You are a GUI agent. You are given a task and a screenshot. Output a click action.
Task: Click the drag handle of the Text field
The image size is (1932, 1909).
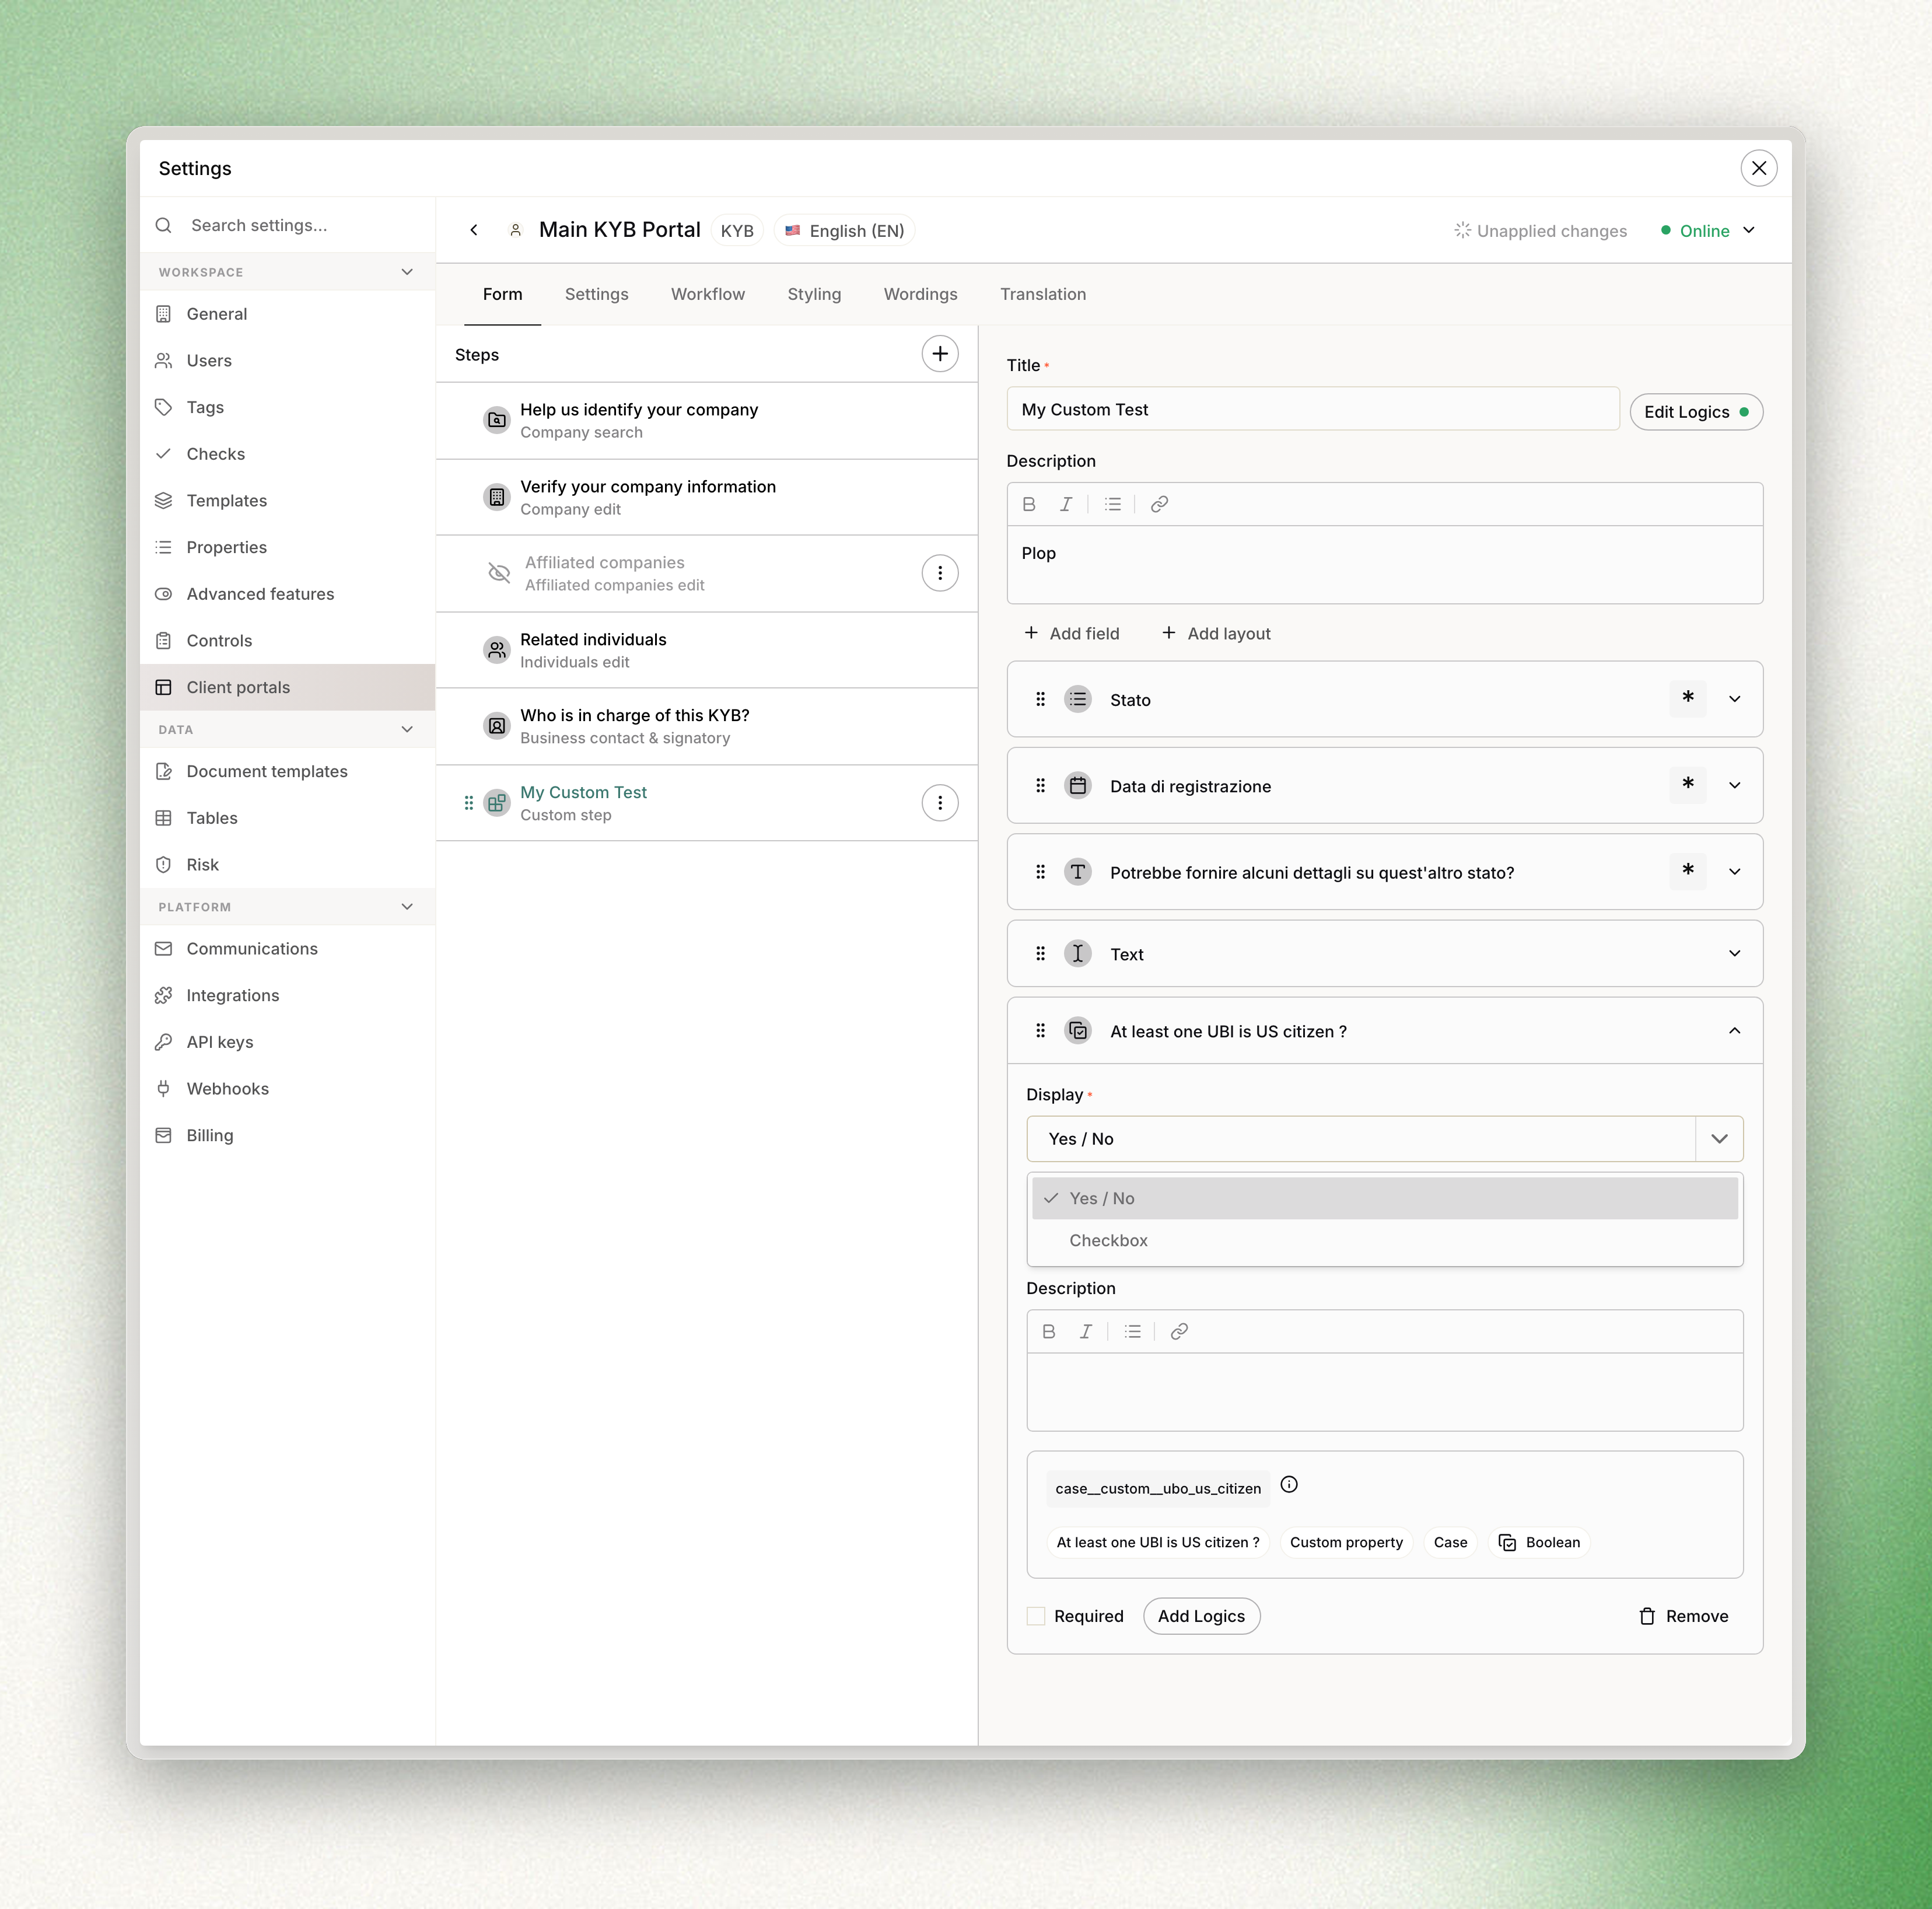[x=1040, y=954]
